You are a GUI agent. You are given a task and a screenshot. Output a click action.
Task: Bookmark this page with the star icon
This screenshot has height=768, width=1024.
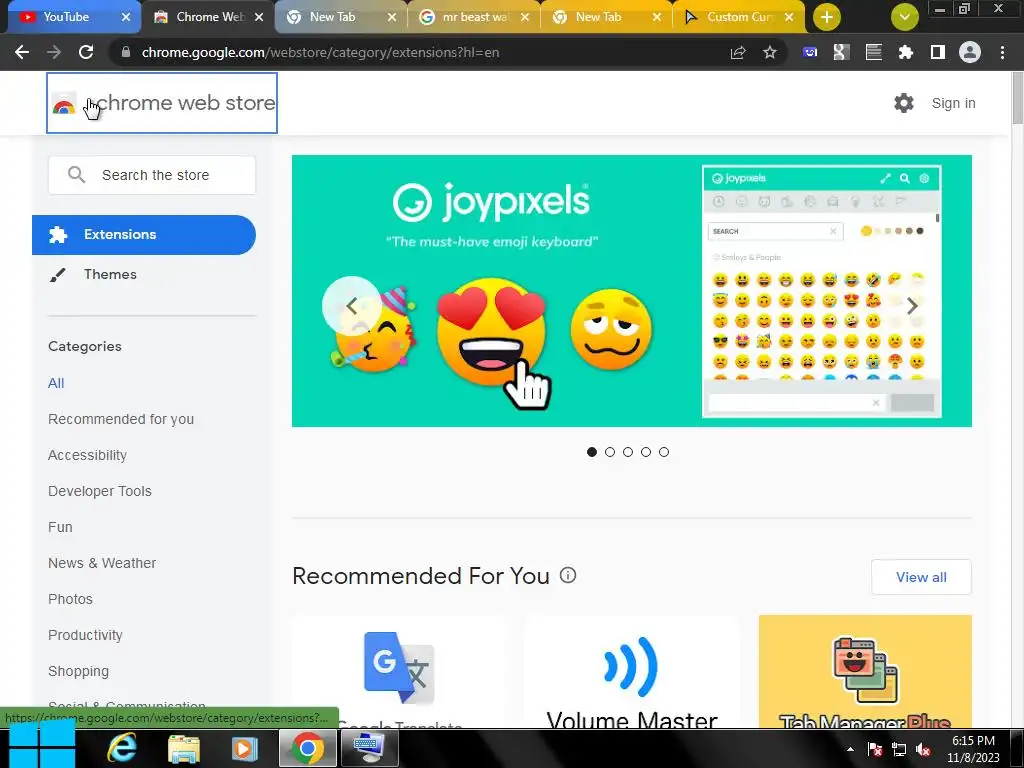coord(770,52)
